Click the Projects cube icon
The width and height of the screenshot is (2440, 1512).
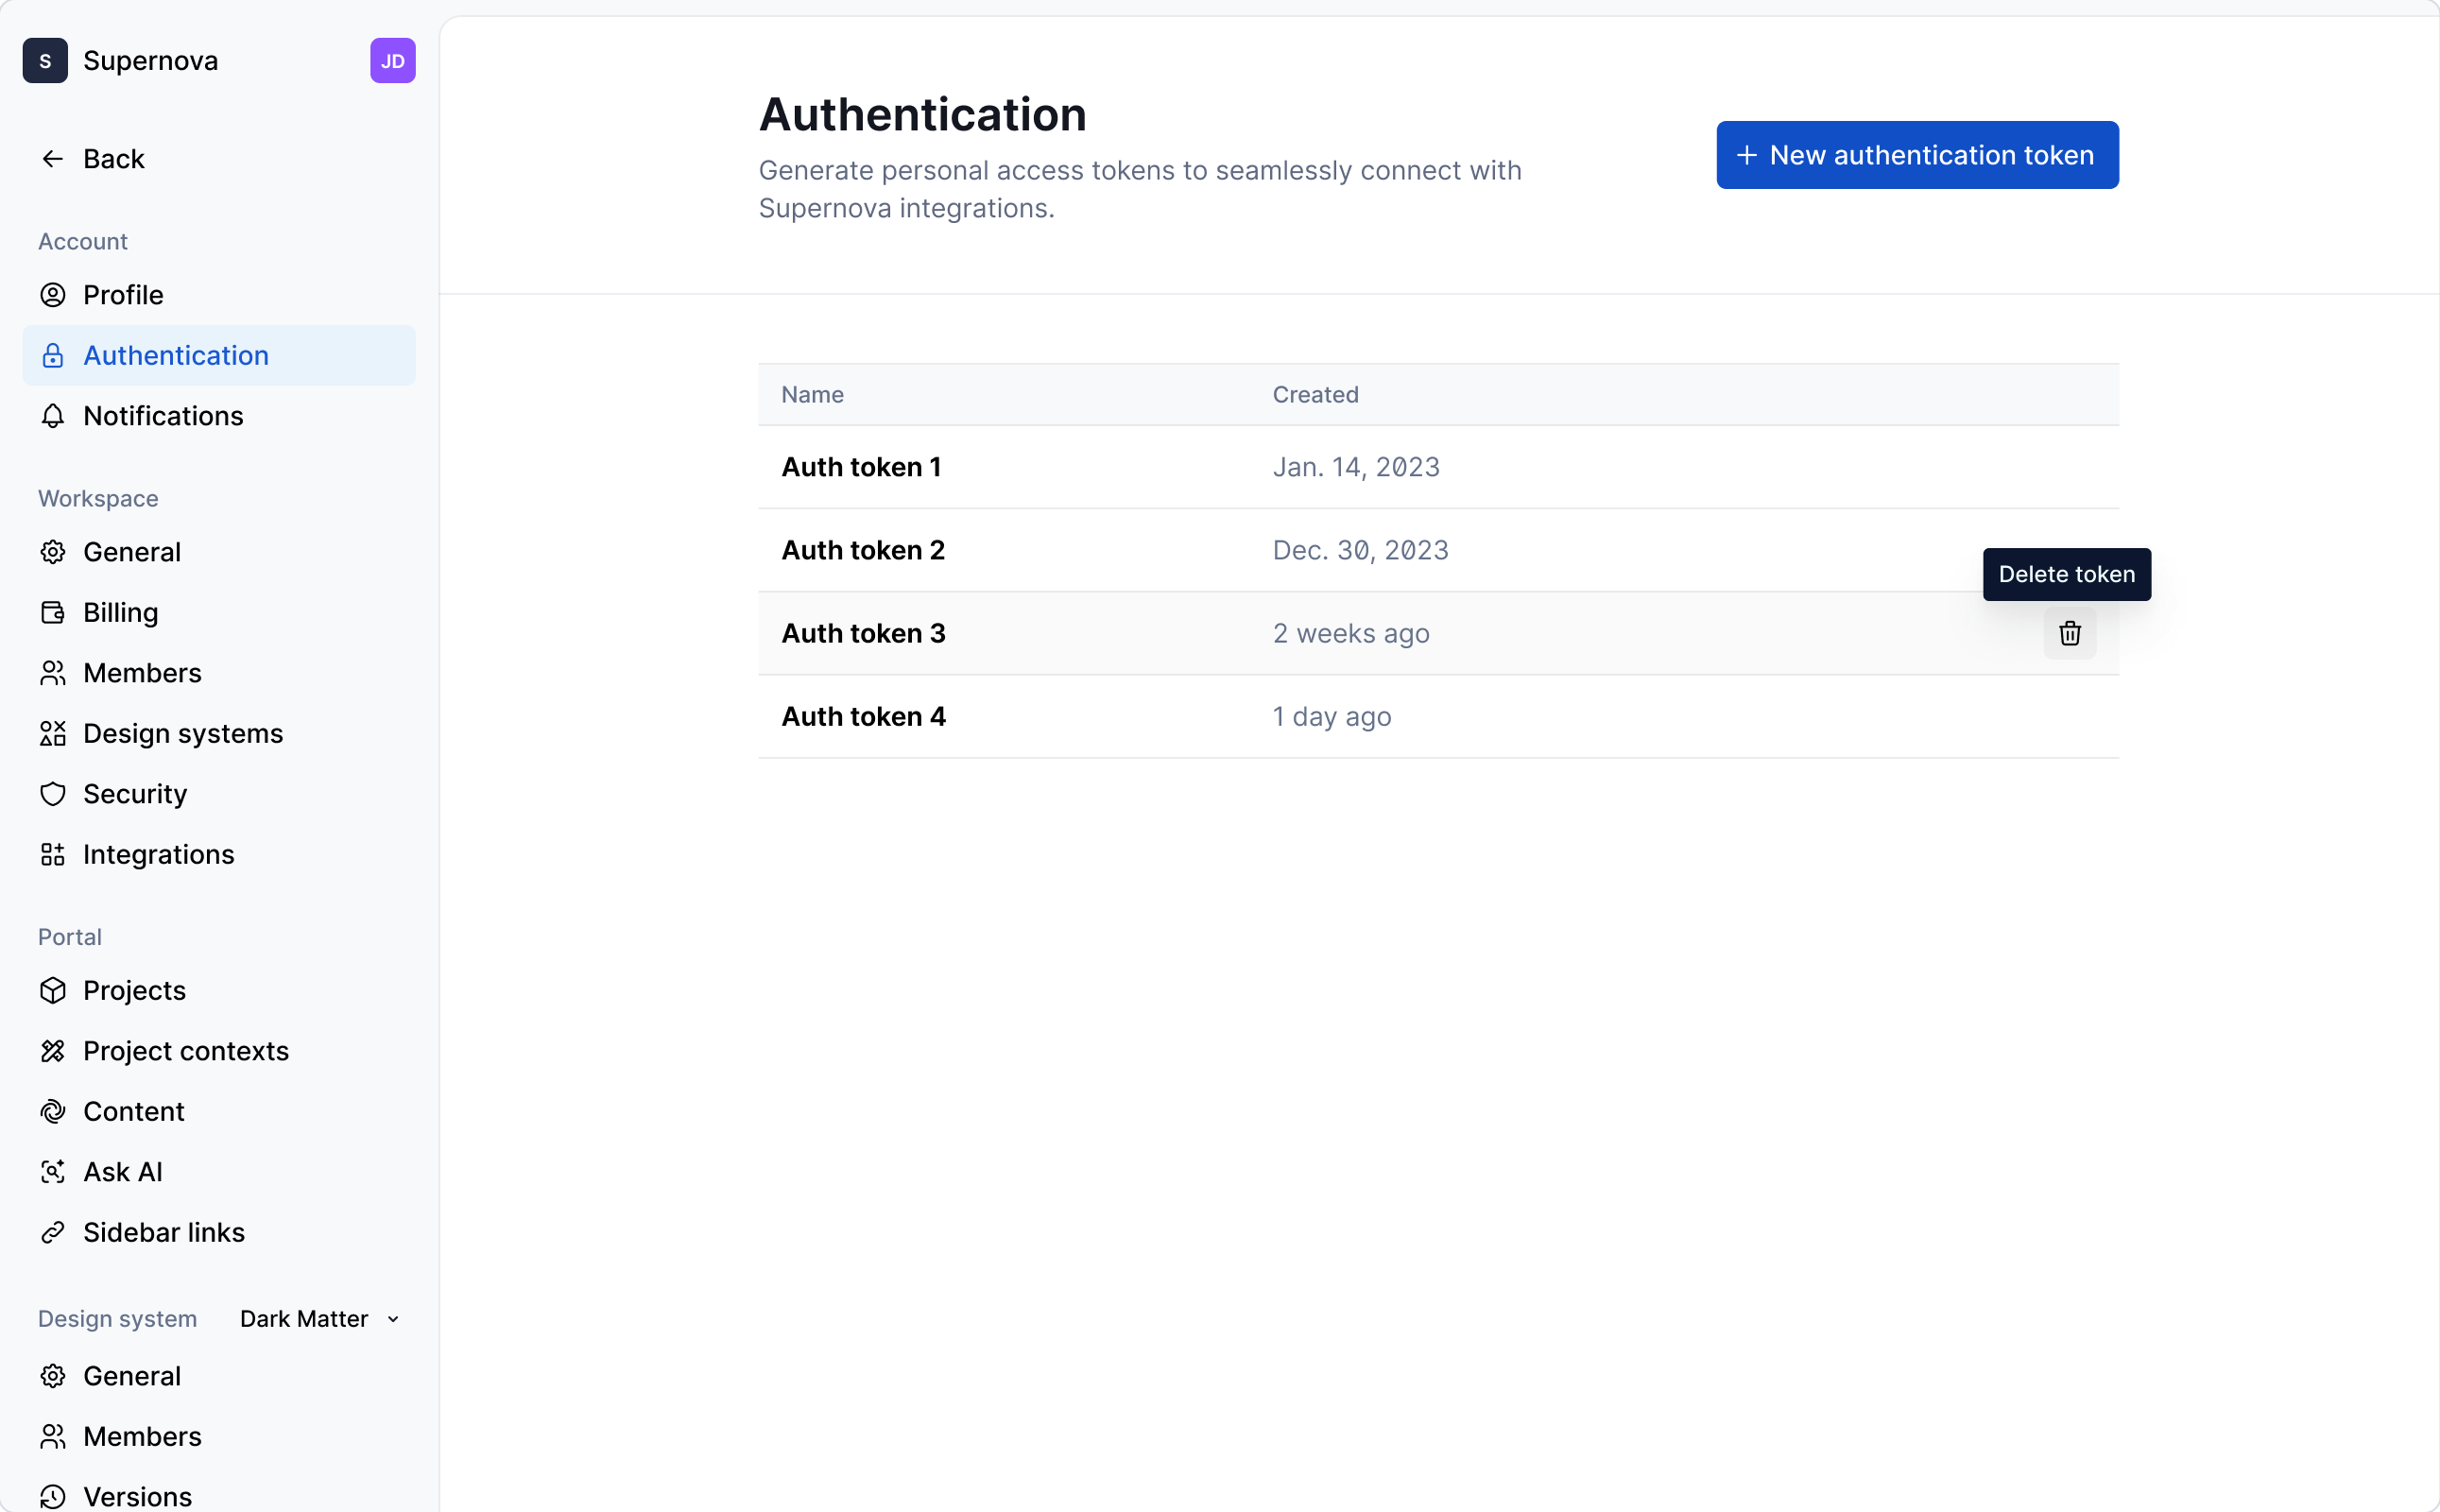[53, 990]
